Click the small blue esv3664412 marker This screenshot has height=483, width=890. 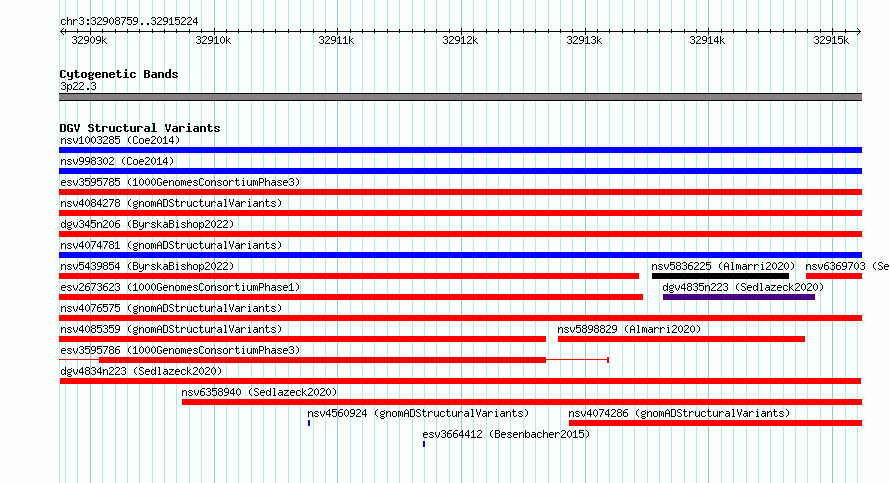pyautogui.click(x=424, y=444)
